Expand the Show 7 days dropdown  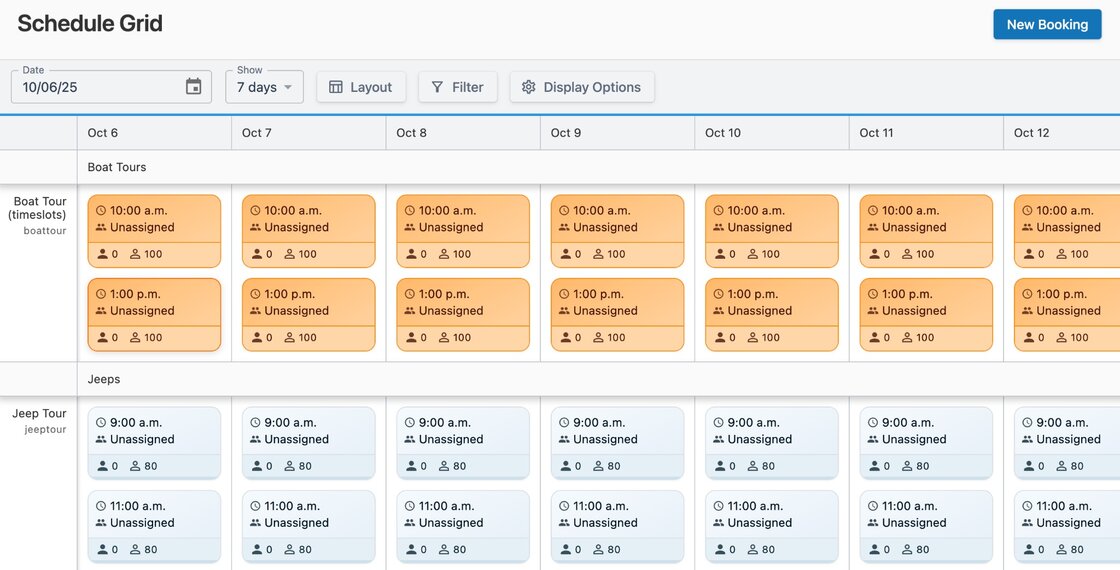264,87
